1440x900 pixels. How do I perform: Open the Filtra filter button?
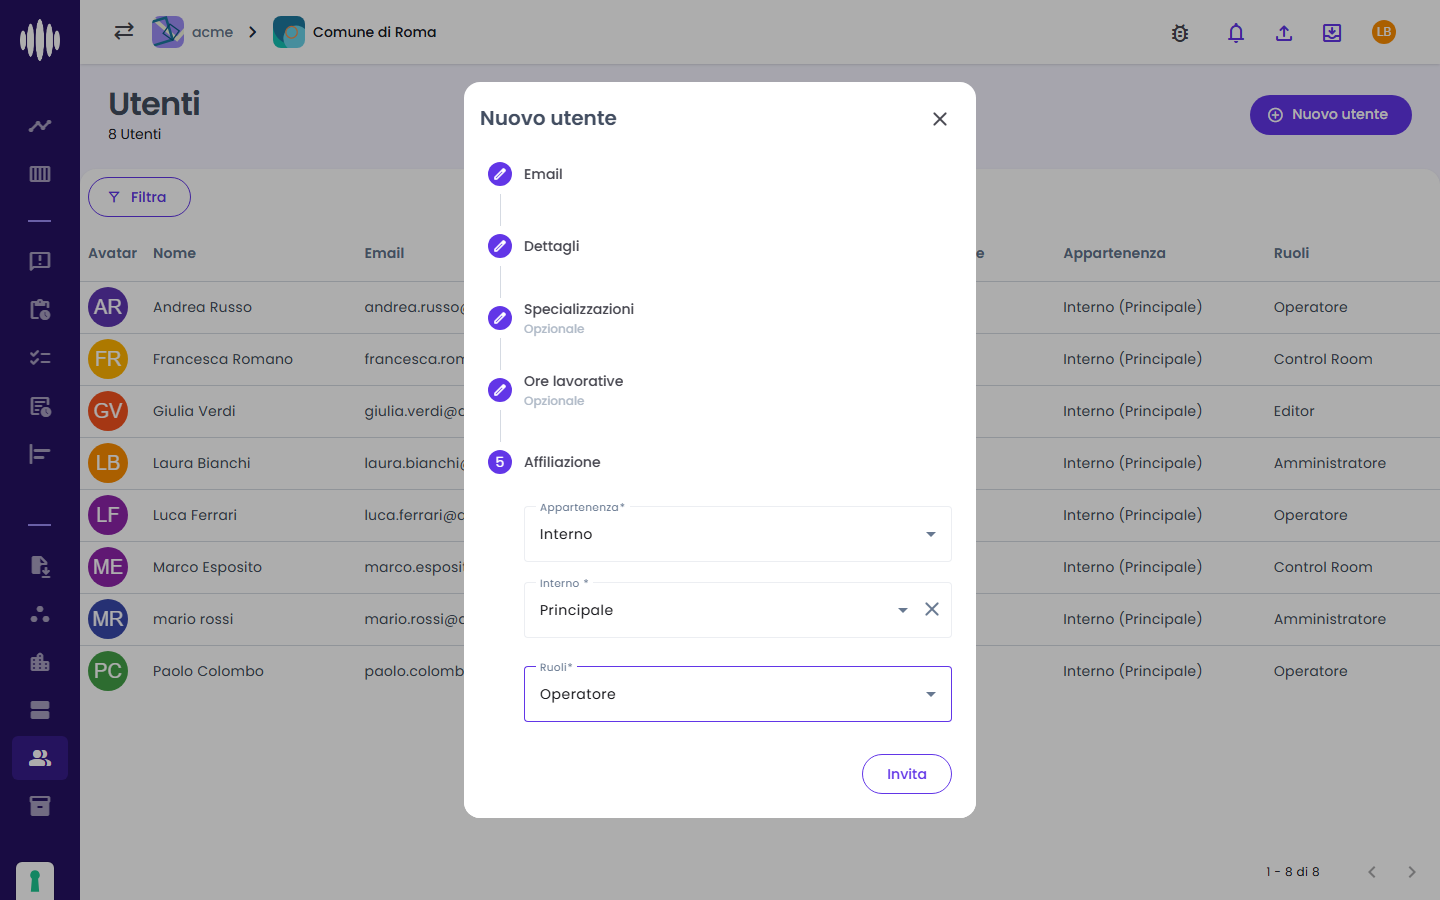point(139,197)
